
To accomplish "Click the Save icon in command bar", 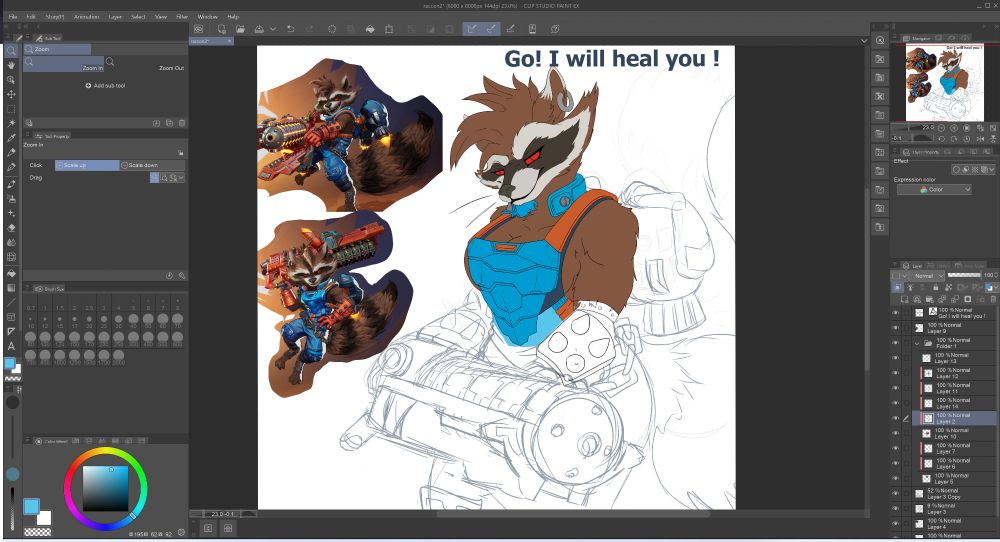I will [x=259, y=29].
